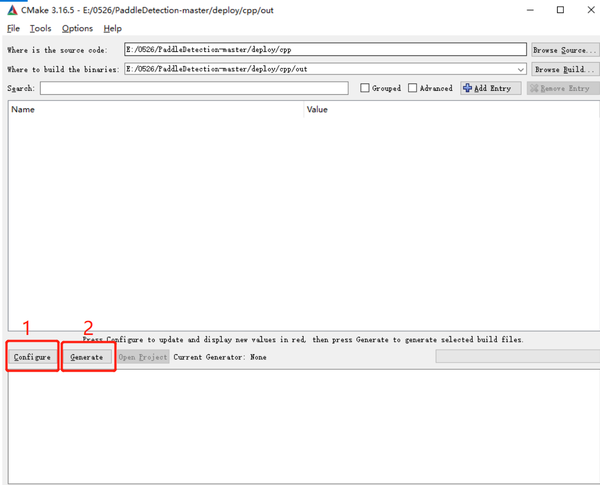Focus the Search input field
The image size is (600, 485).
[x=194, y=88]
